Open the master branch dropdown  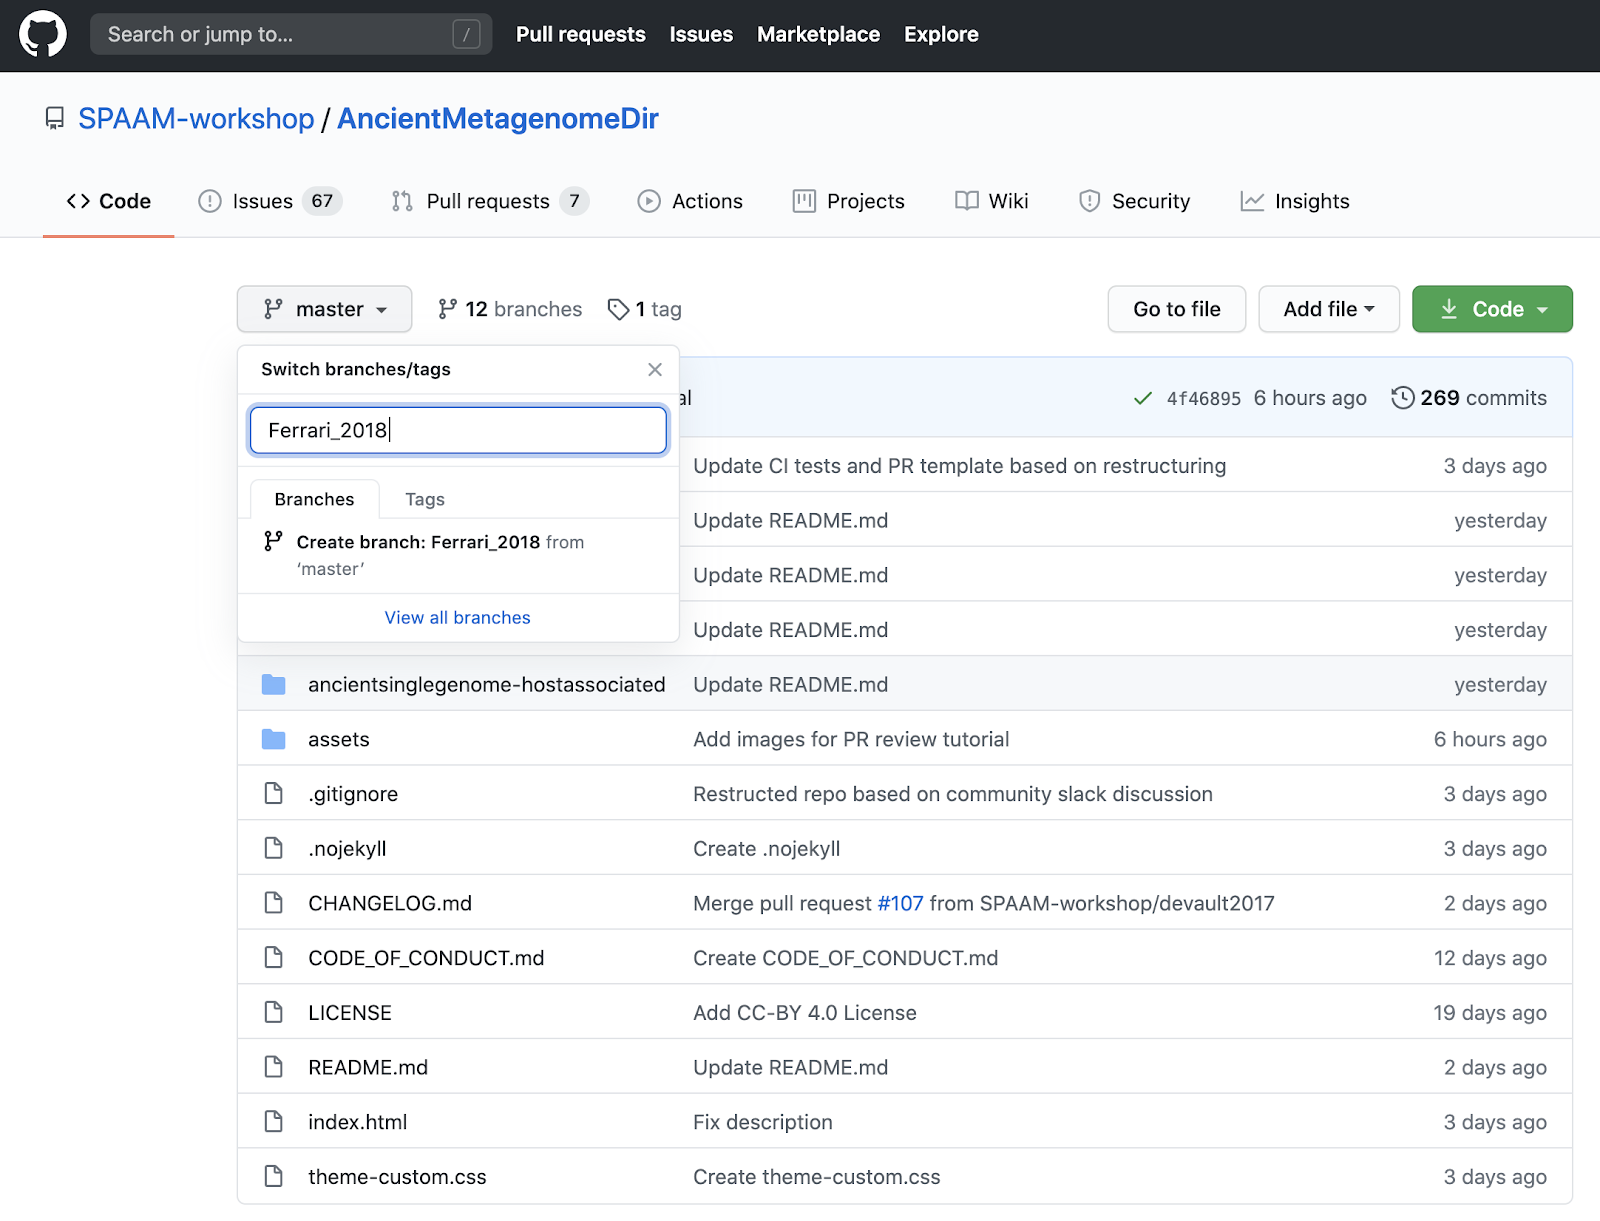(324, 310)
